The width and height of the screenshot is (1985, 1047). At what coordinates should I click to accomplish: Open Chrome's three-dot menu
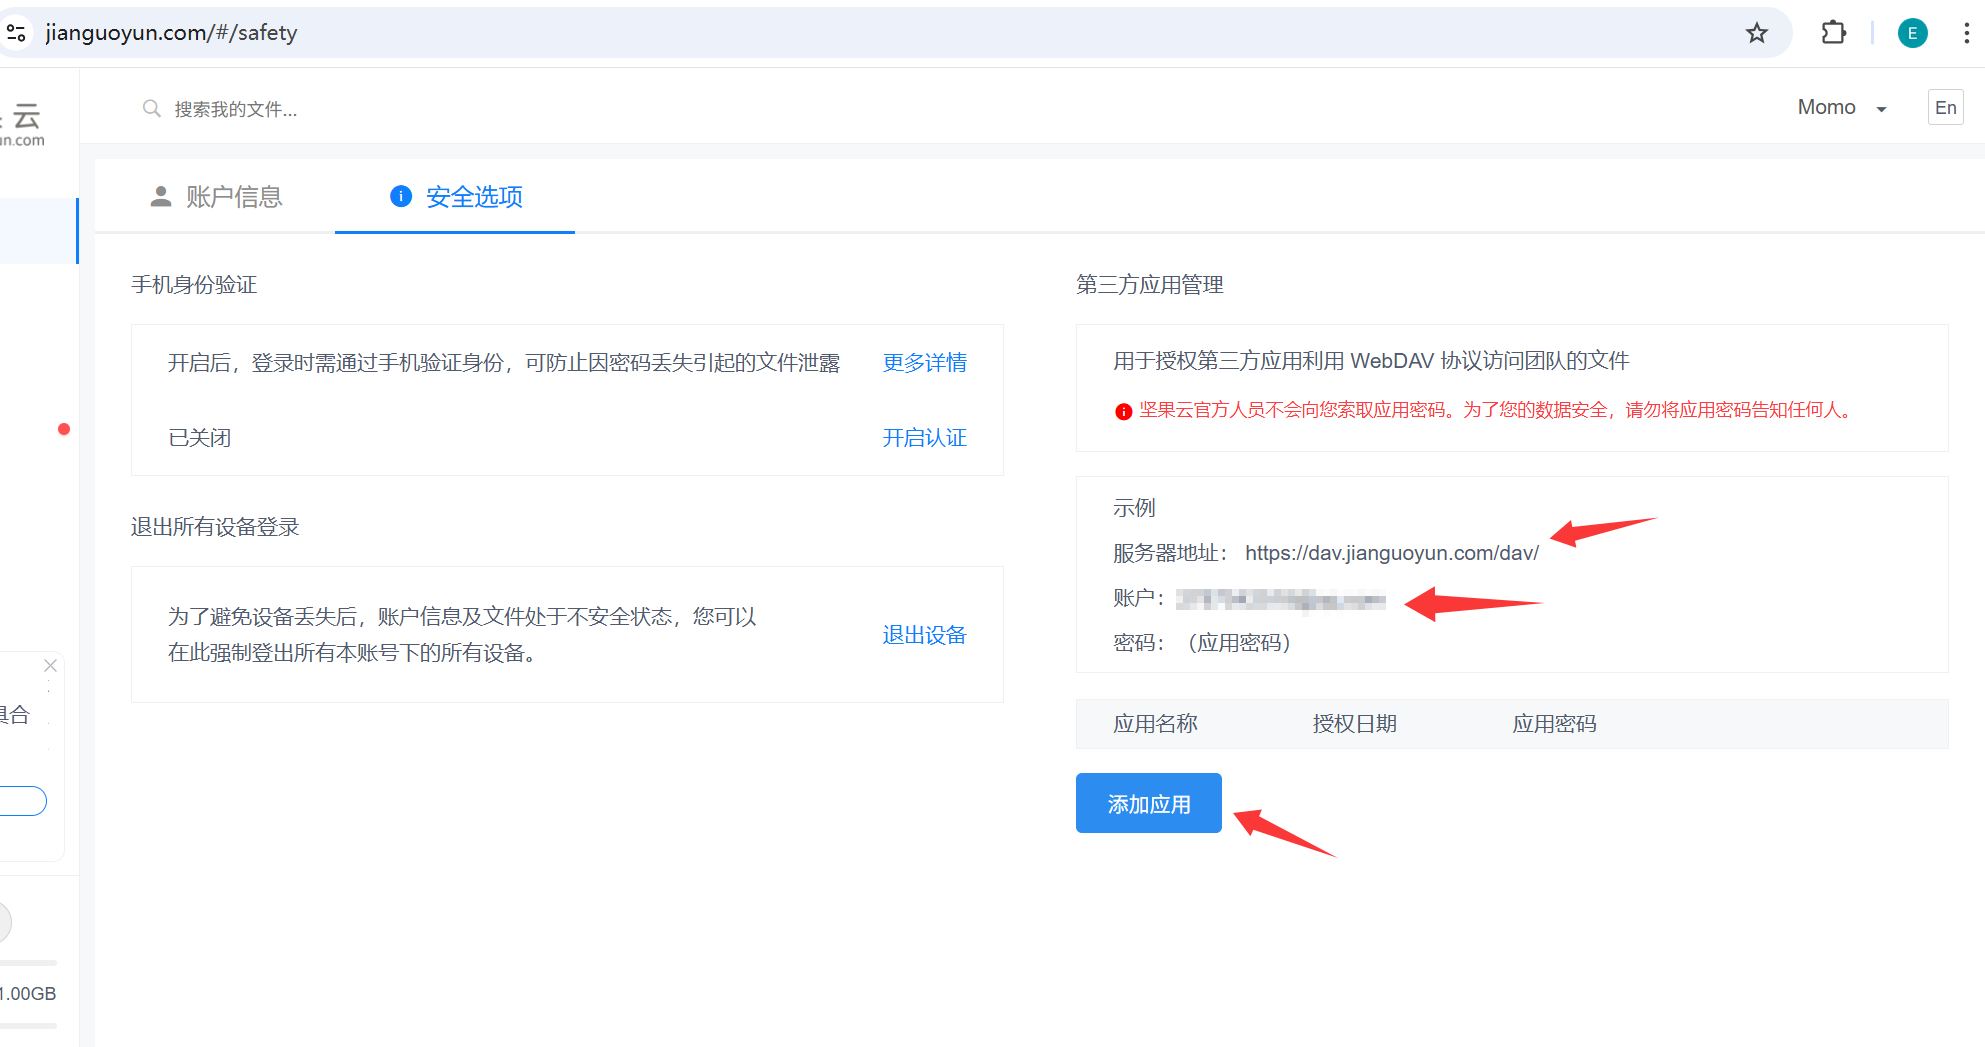(x=1966, y=33)
